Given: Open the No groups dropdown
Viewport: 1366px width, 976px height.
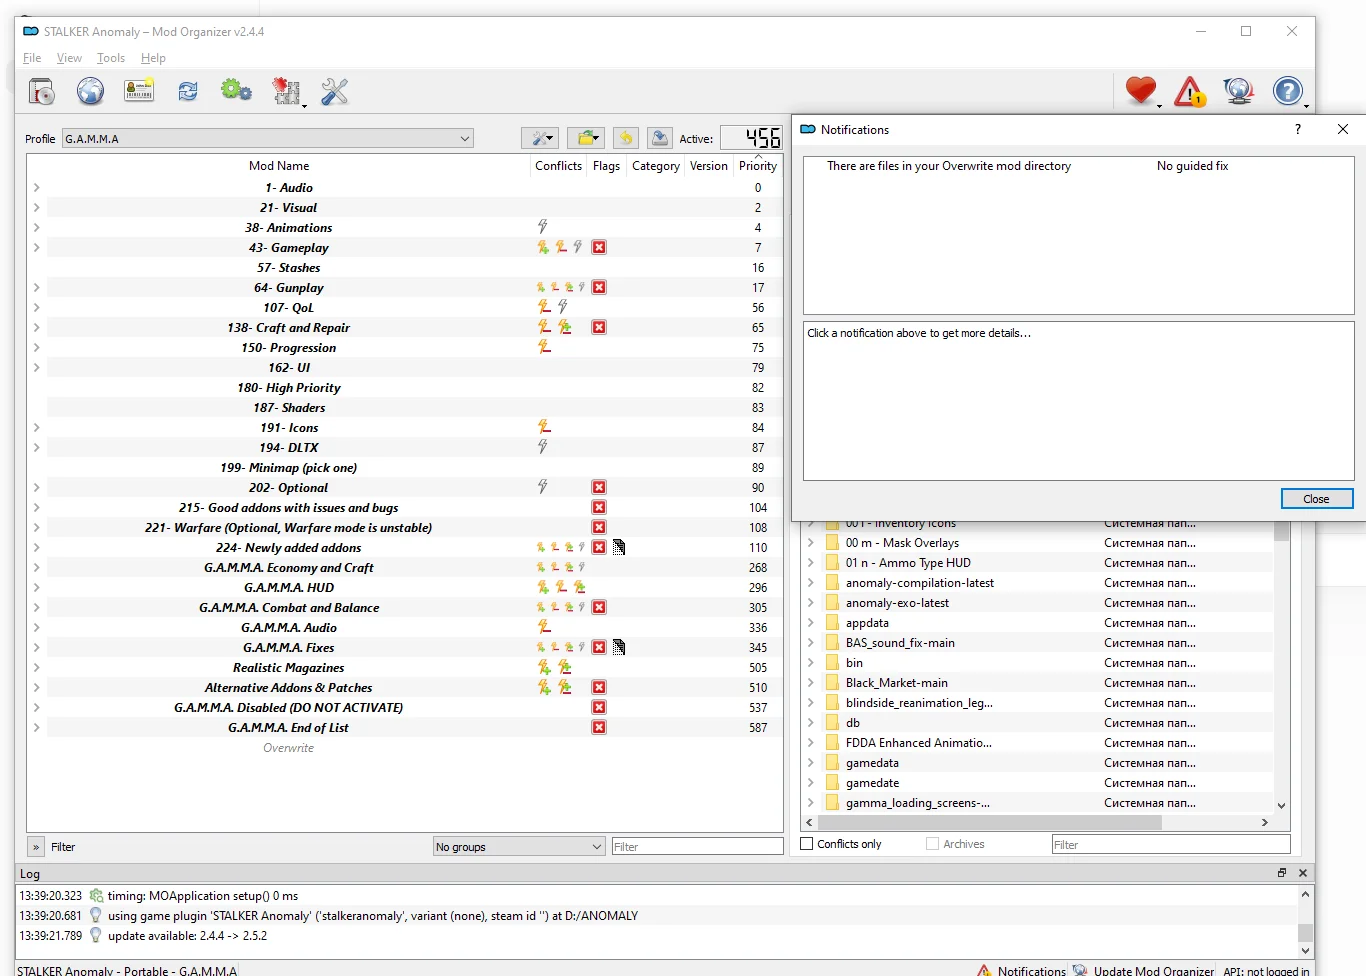Looking at the screenshot, I should (519, 846).
